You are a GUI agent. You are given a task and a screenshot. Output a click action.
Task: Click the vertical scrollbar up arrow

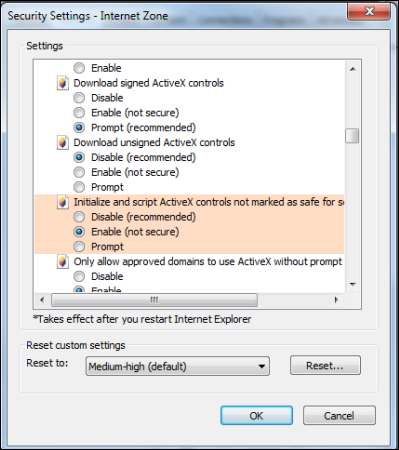pyautogui.click(x=353, y=69)
